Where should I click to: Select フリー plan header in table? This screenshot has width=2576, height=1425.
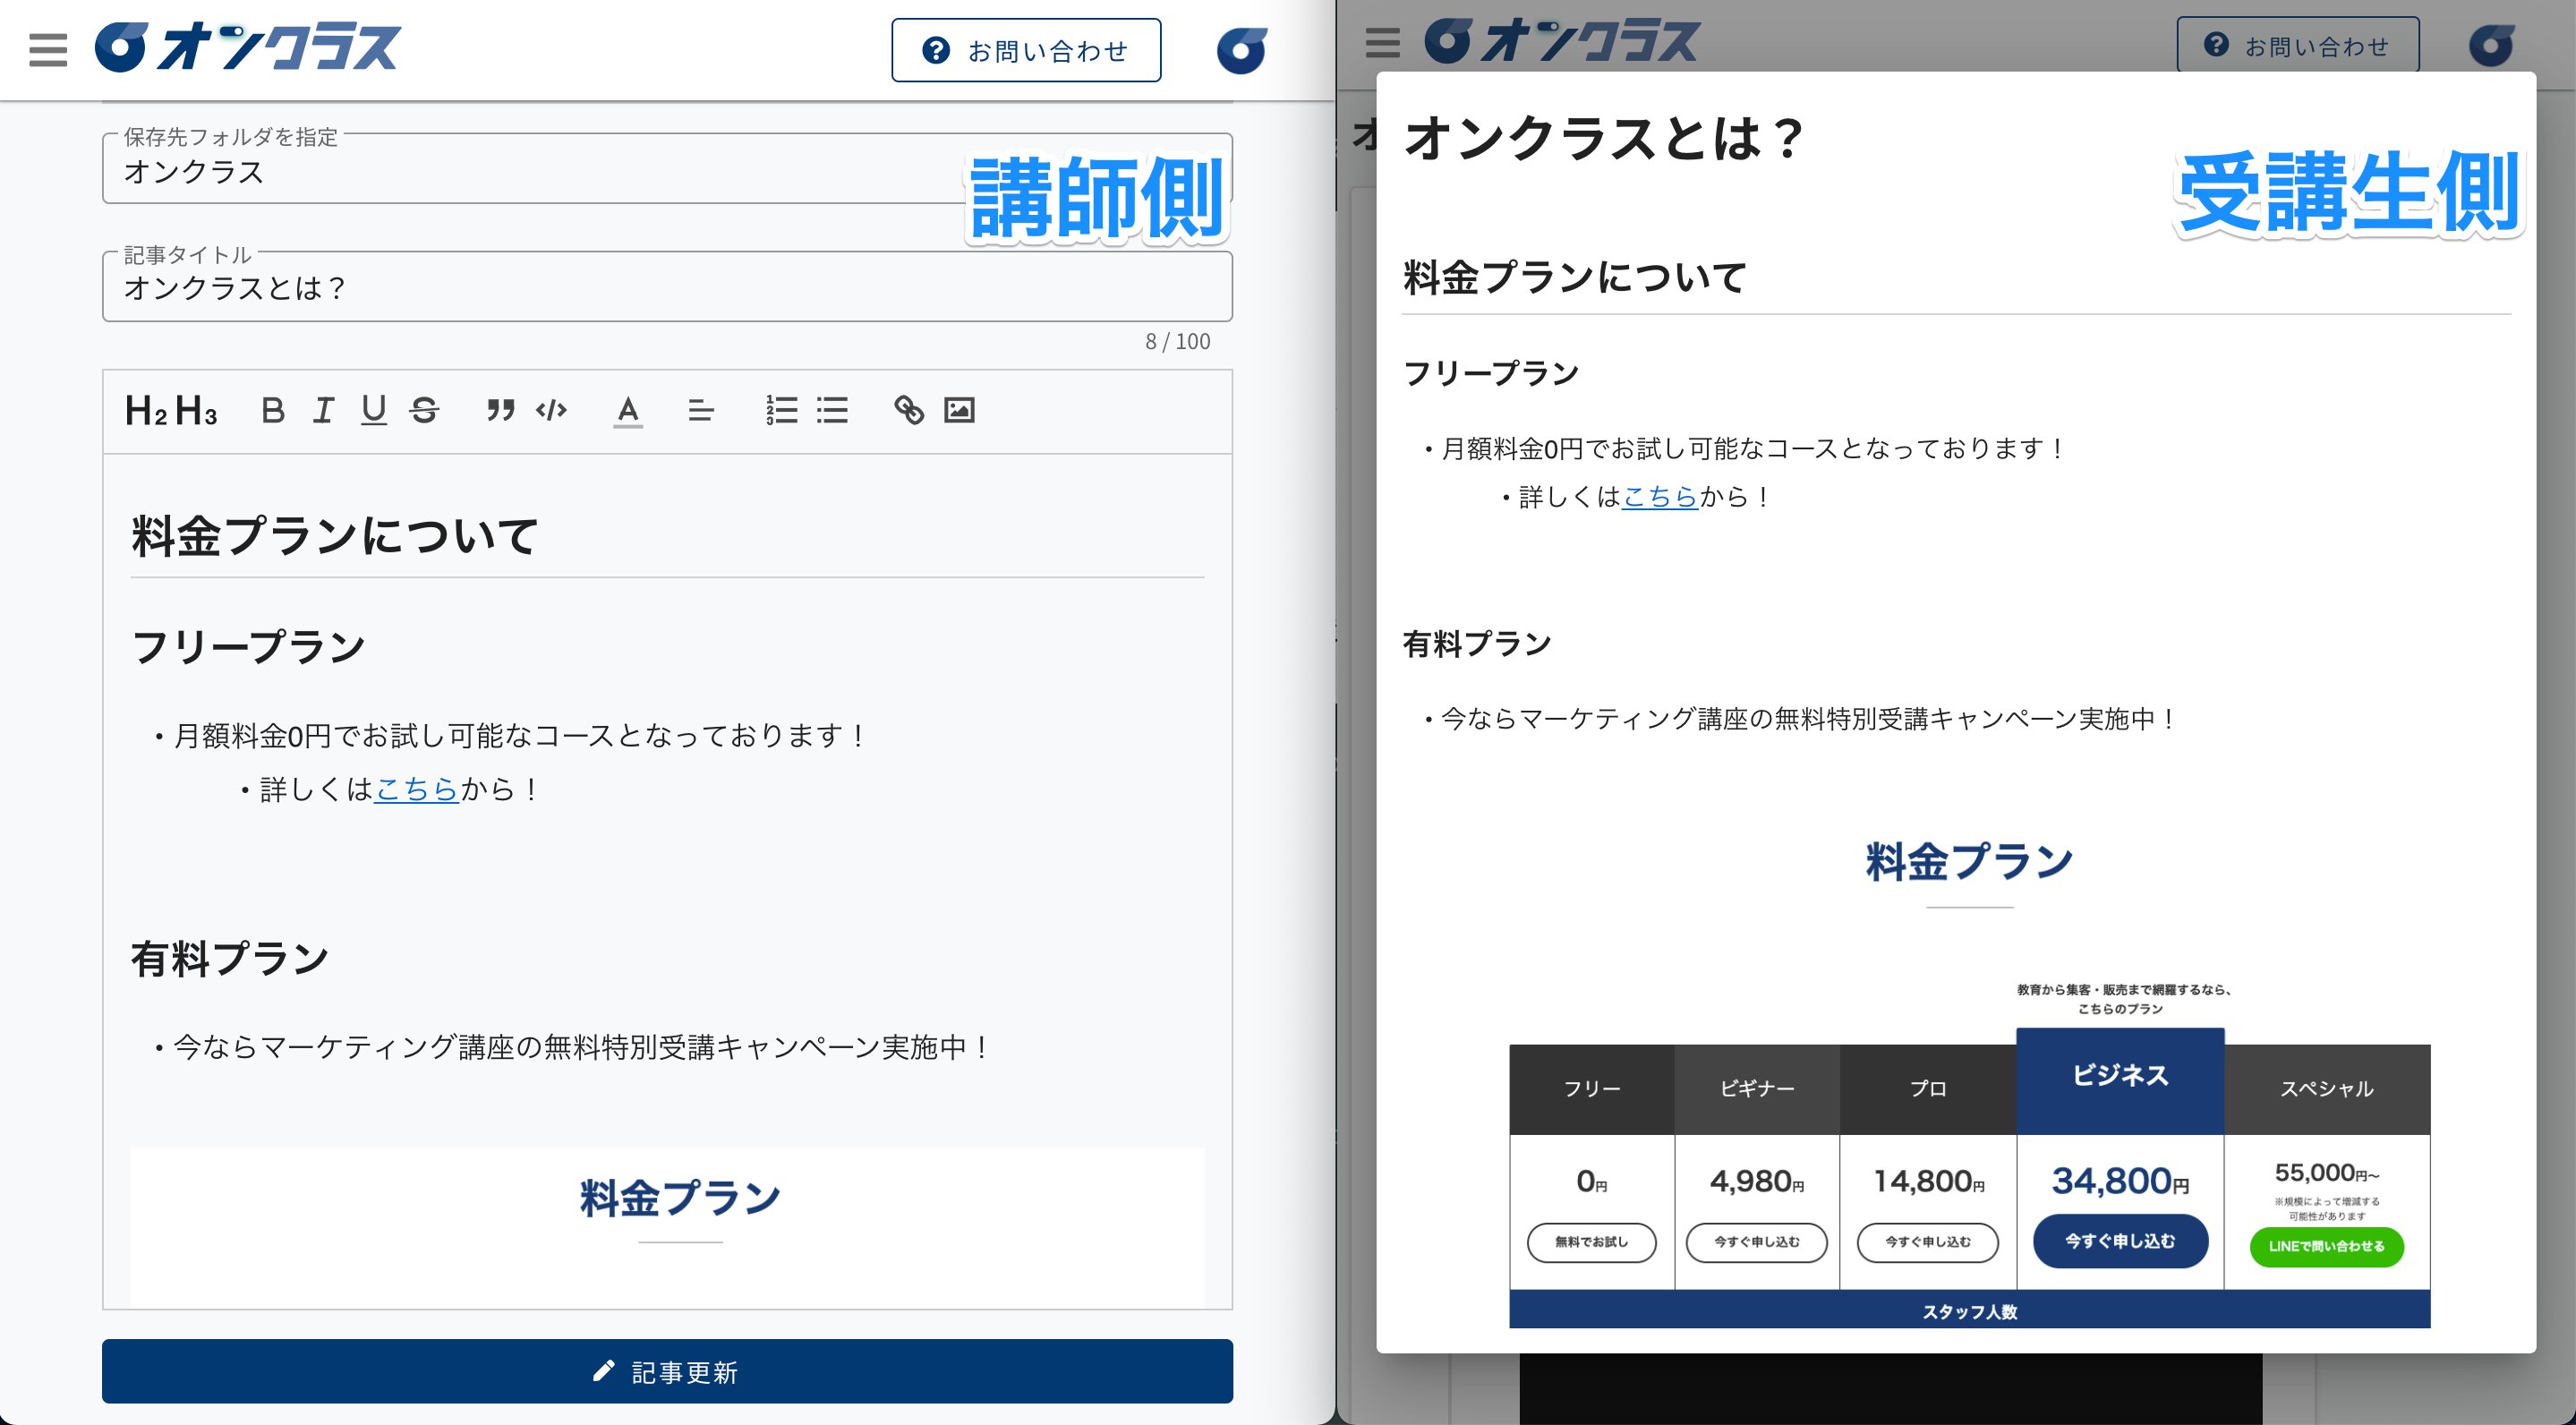click(1592, 1089)
